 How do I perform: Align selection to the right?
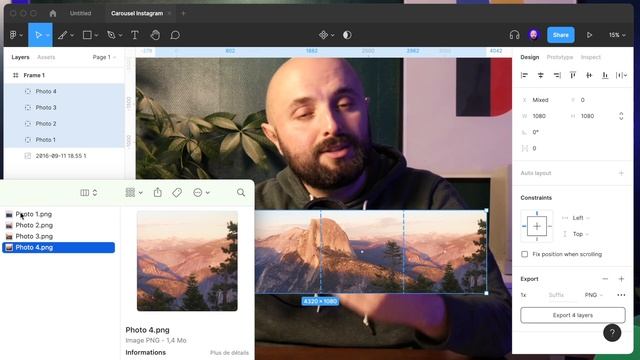point(557,75)
